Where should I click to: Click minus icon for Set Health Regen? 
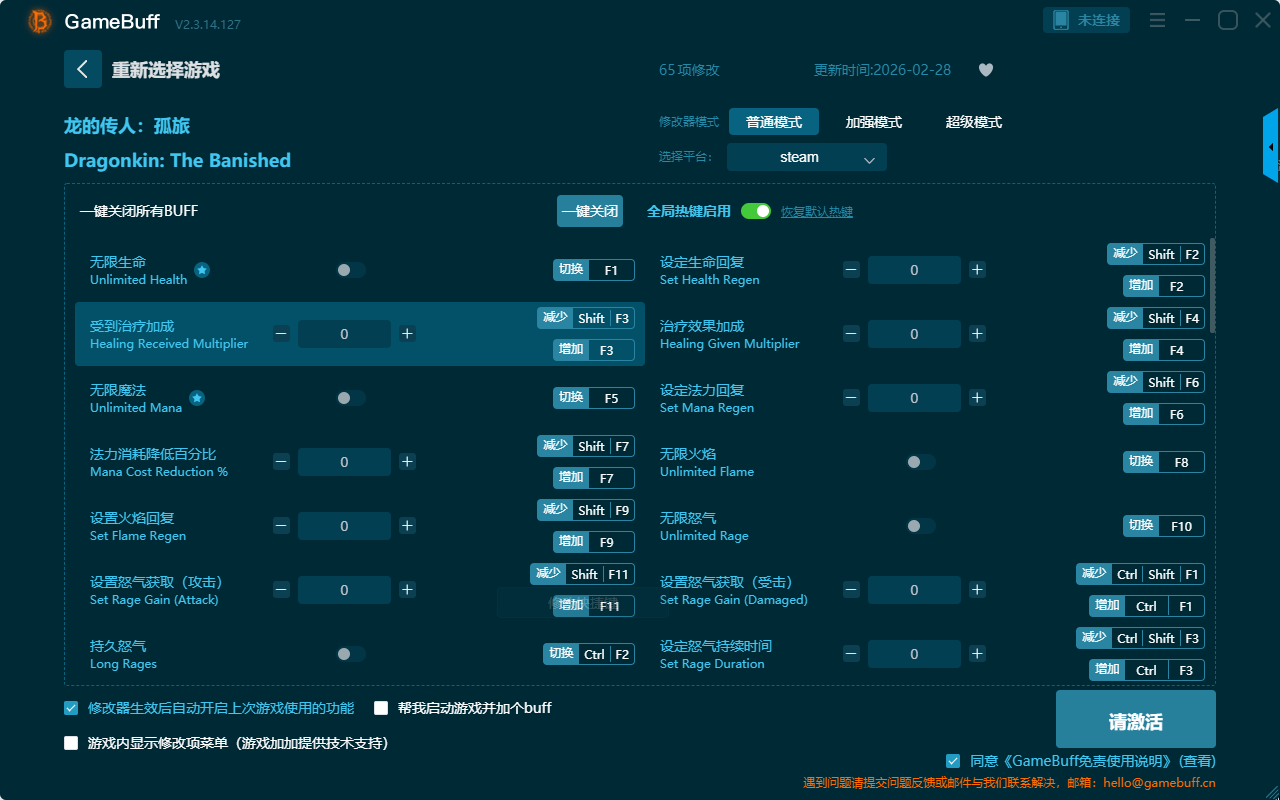(x=851, y=270)
